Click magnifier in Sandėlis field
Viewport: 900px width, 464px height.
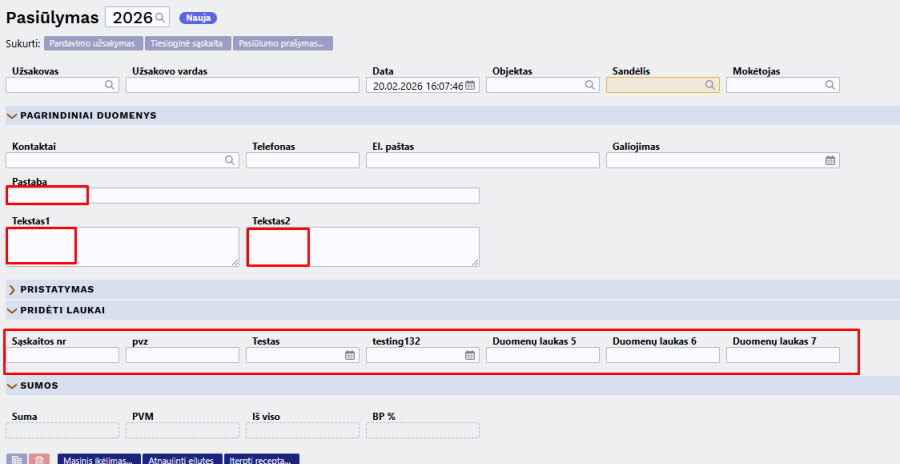(710, 86)
